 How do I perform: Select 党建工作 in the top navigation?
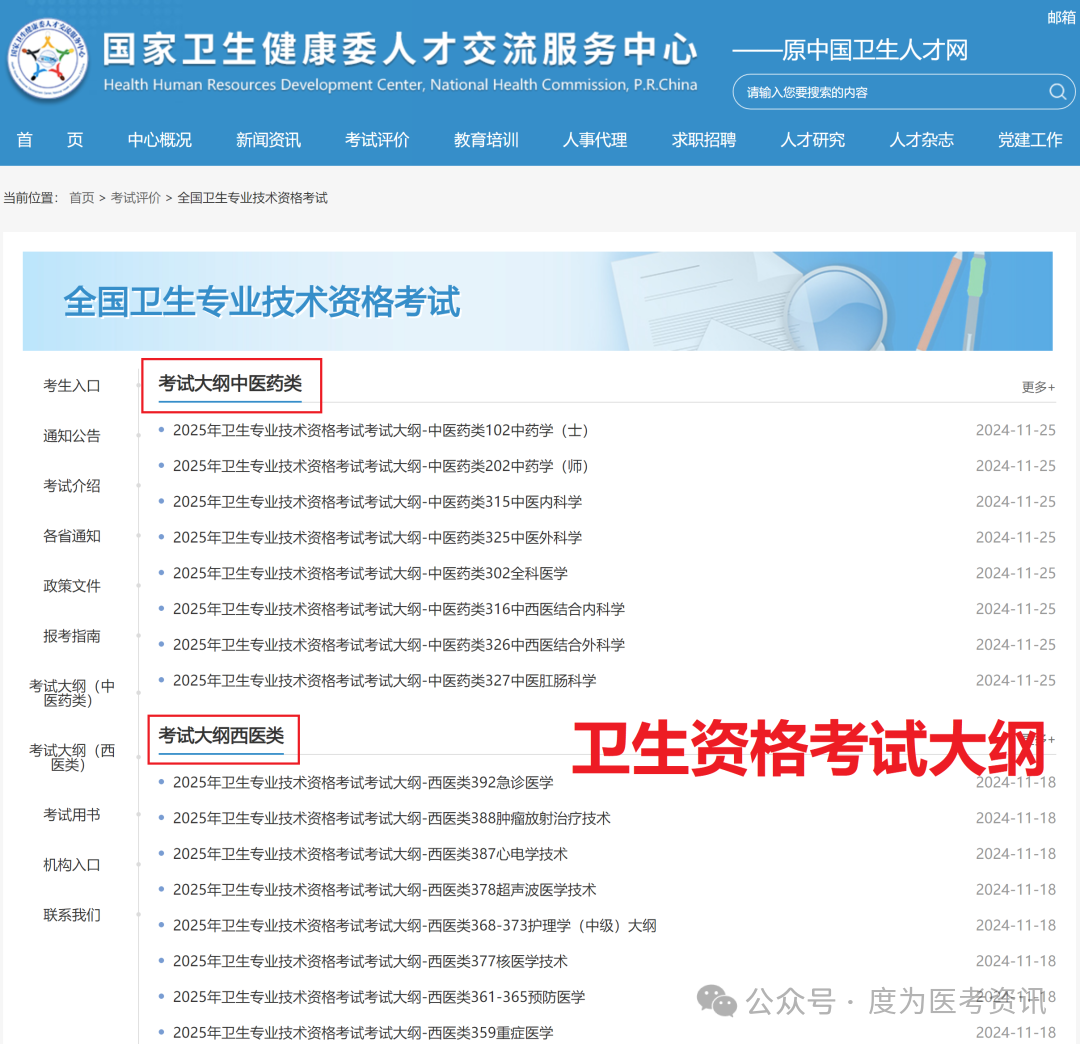click(x=1030, y=140)
